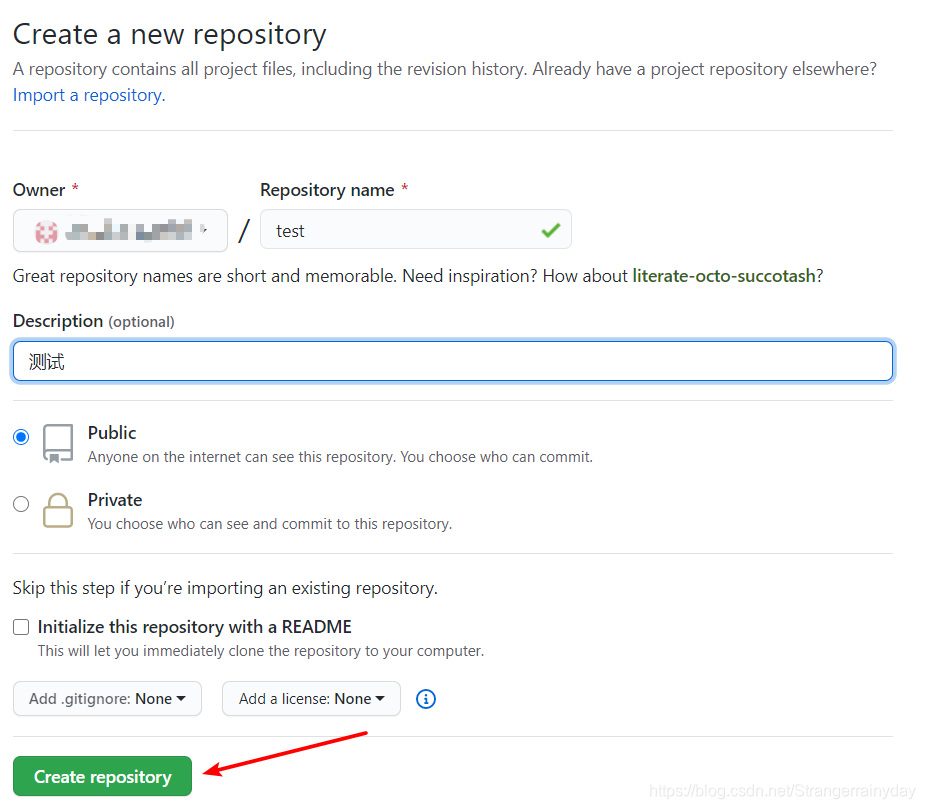Select the Private radio button
The height and width of the screenshot is (809, 925).
point(21,504)
